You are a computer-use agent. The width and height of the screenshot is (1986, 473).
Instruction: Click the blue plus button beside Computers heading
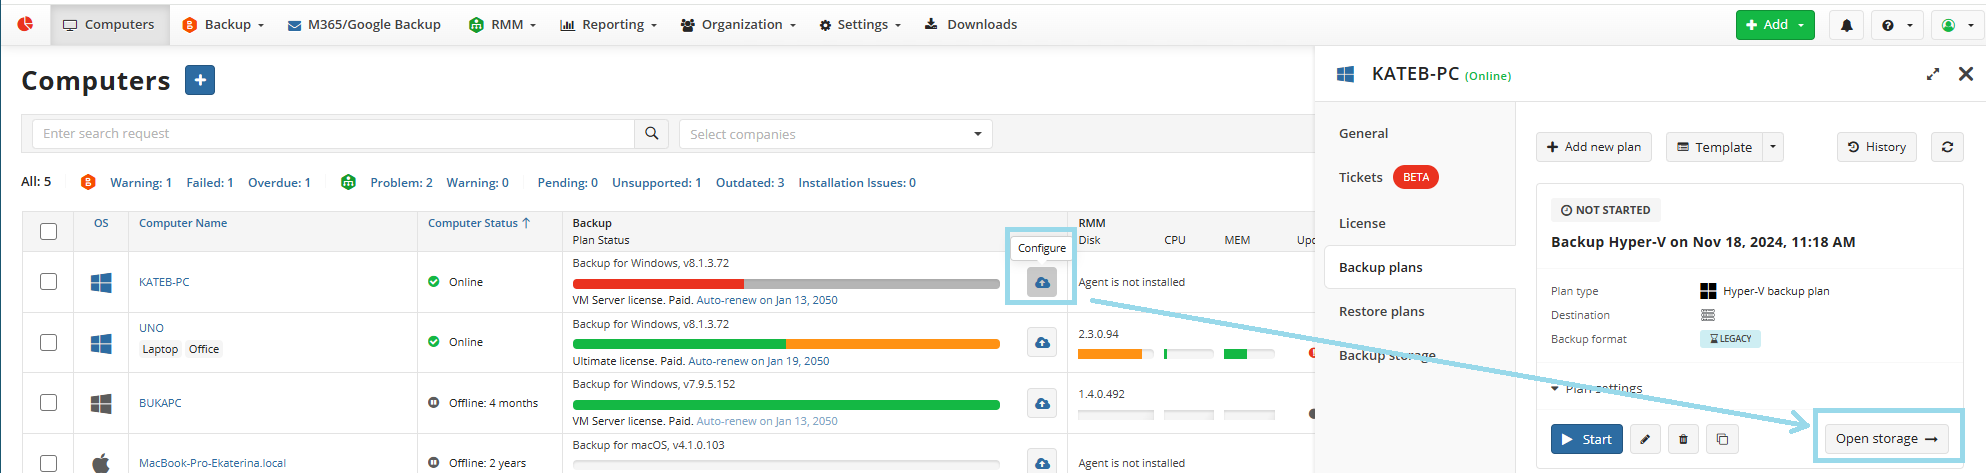click(x=200, y=80)
